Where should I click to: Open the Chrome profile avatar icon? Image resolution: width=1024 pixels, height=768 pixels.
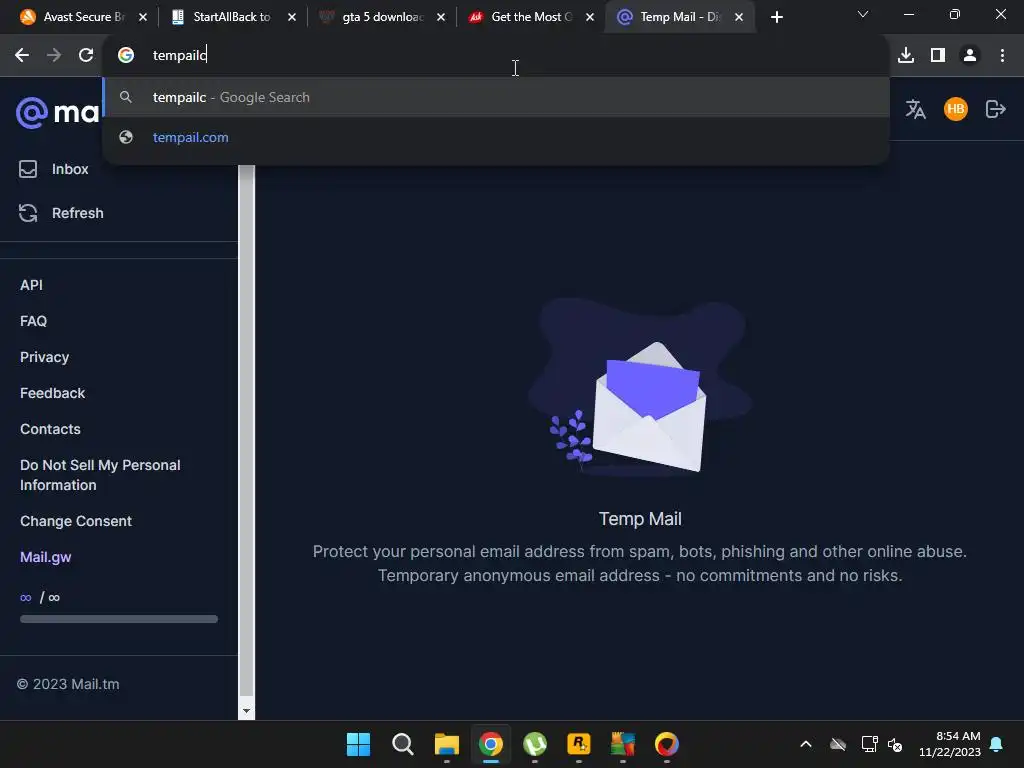pyautogui.click(x=970, y=56)
